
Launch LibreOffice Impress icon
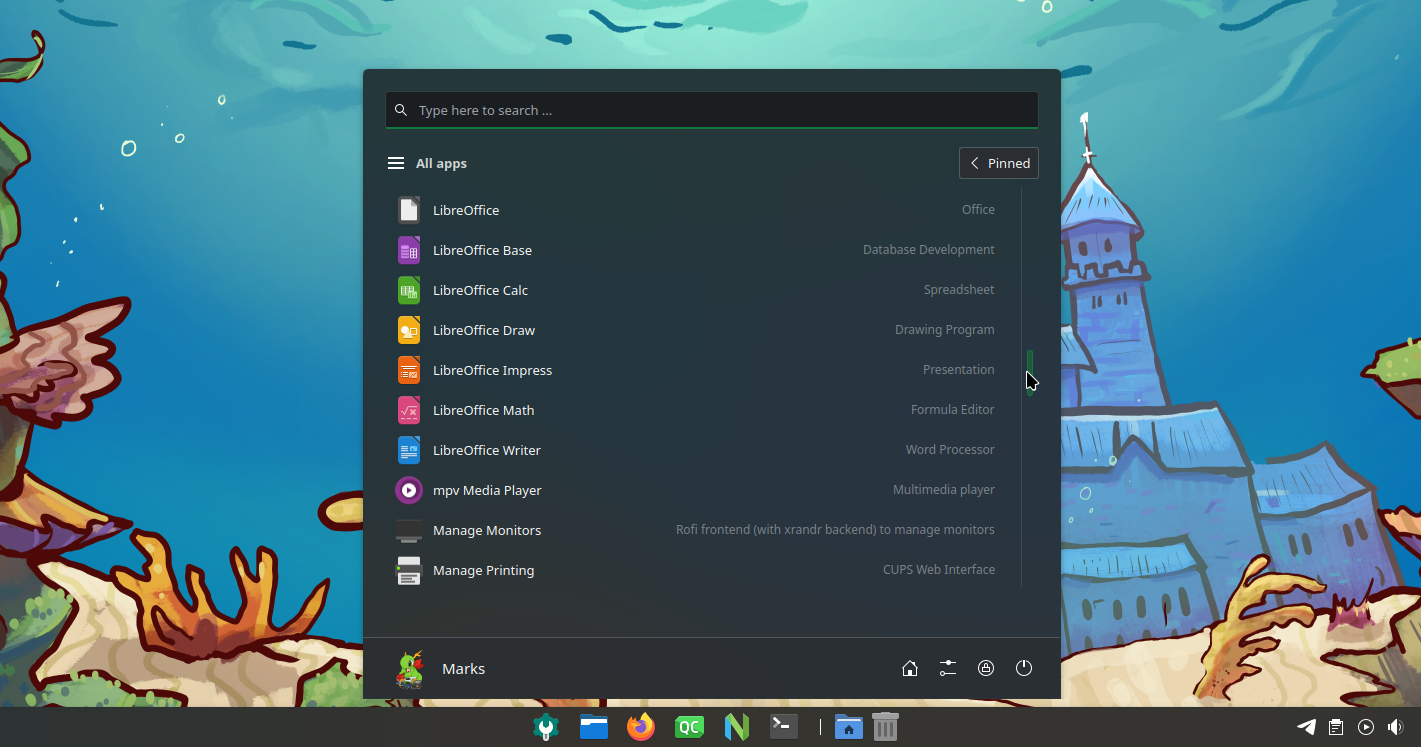coord(408,370)
